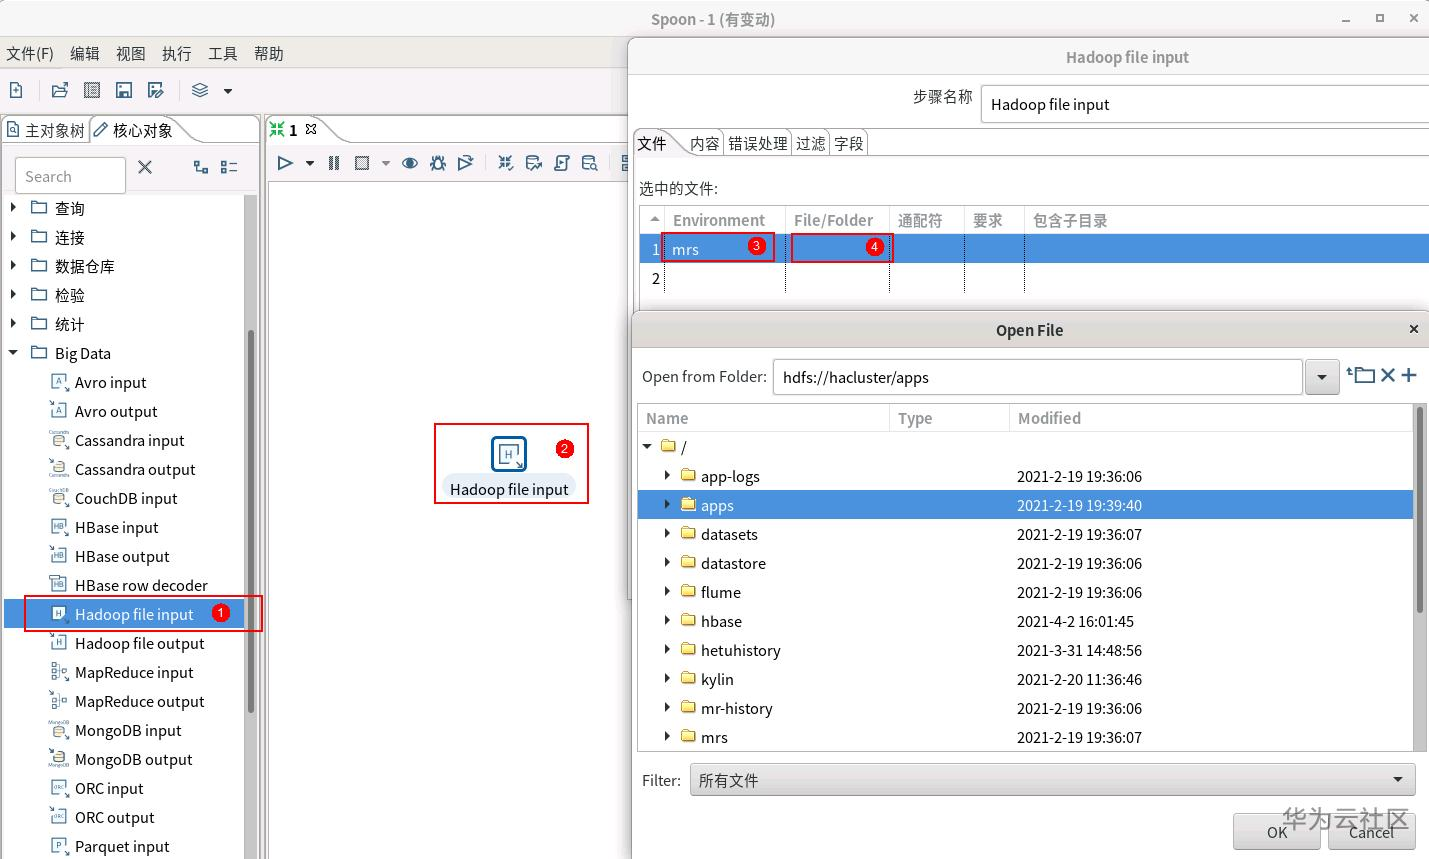
Task: Click the expand tree icon beside Search
Action: tap(201, 167)
